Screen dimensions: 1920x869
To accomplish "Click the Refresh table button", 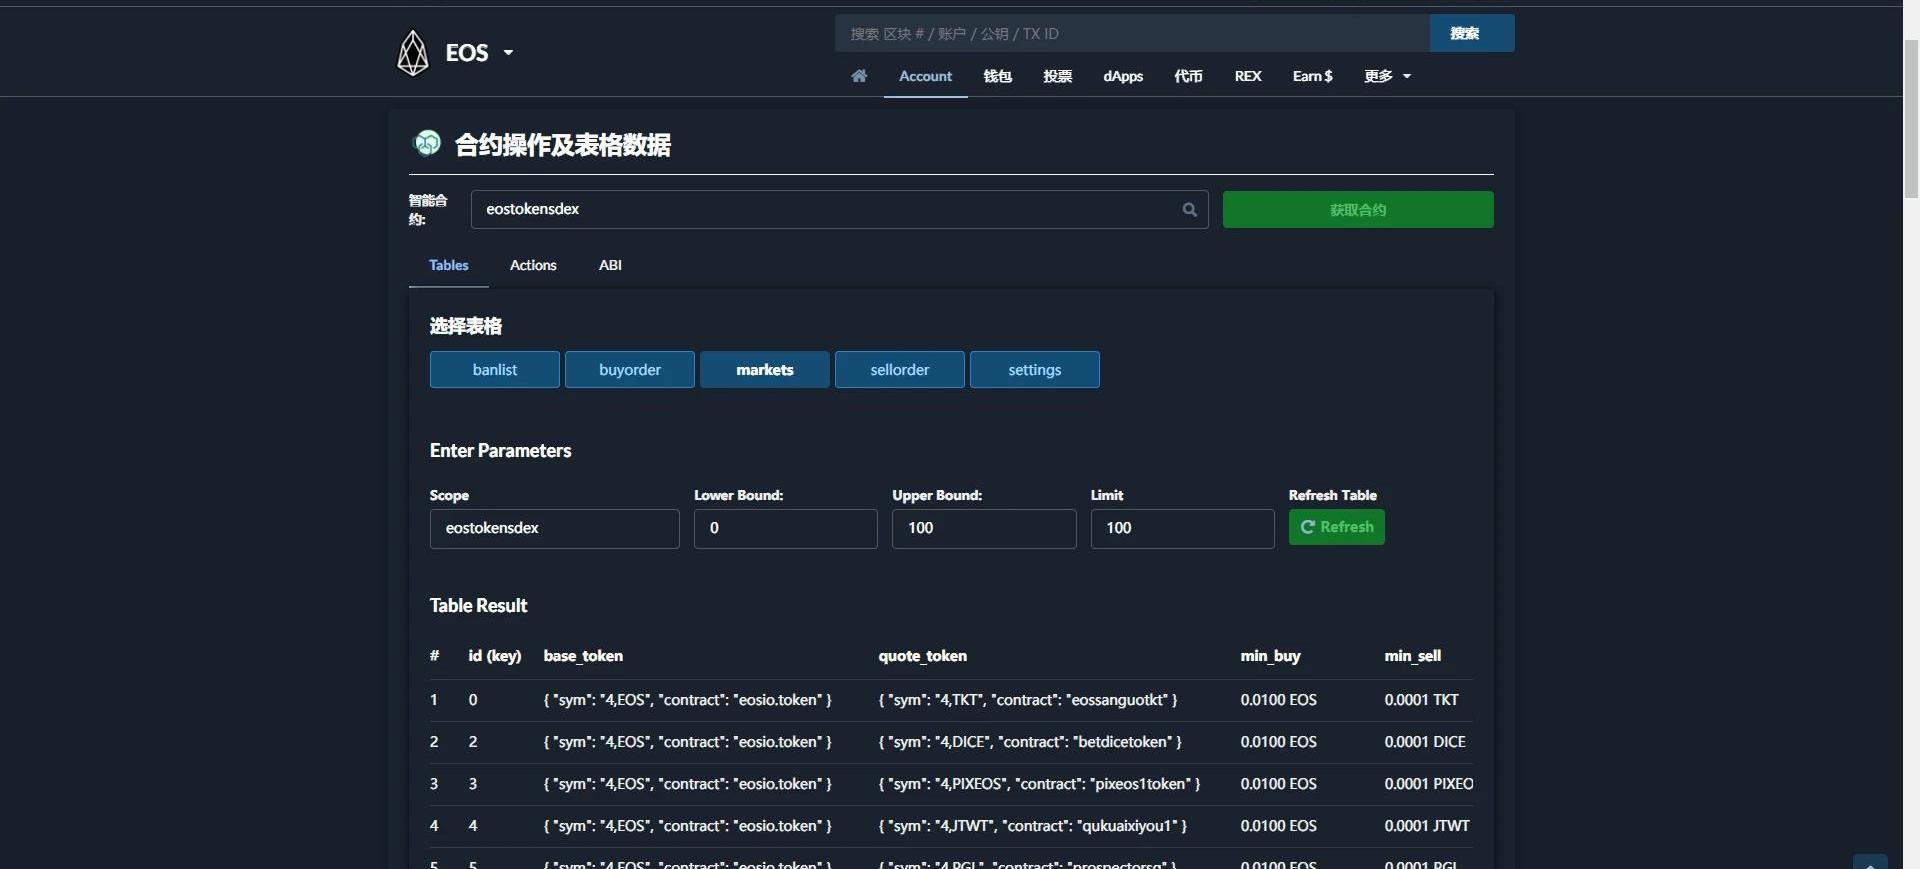I will tap(1336, 527).
